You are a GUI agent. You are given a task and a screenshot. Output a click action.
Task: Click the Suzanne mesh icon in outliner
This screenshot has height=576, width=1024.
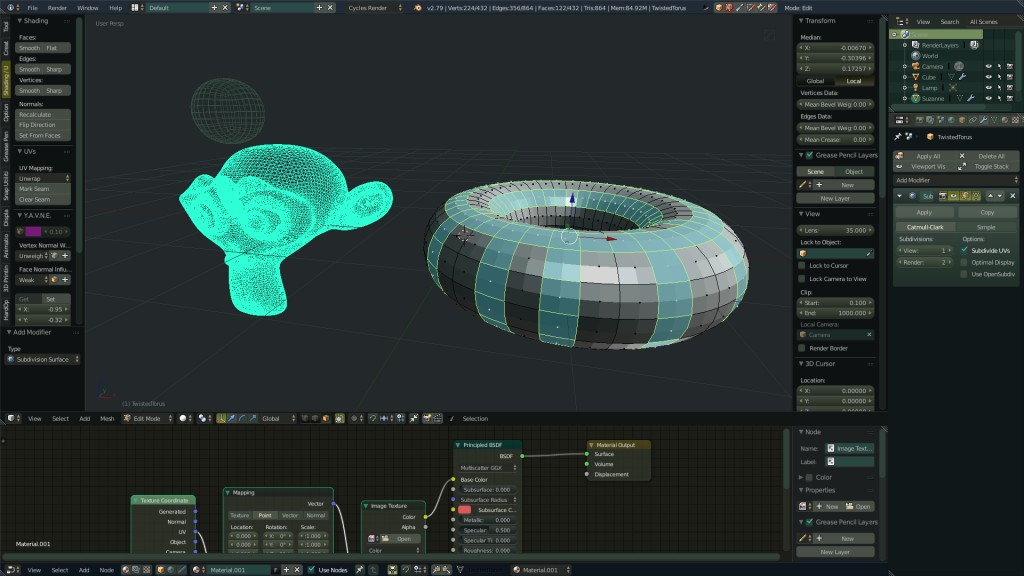click(916, 98)
